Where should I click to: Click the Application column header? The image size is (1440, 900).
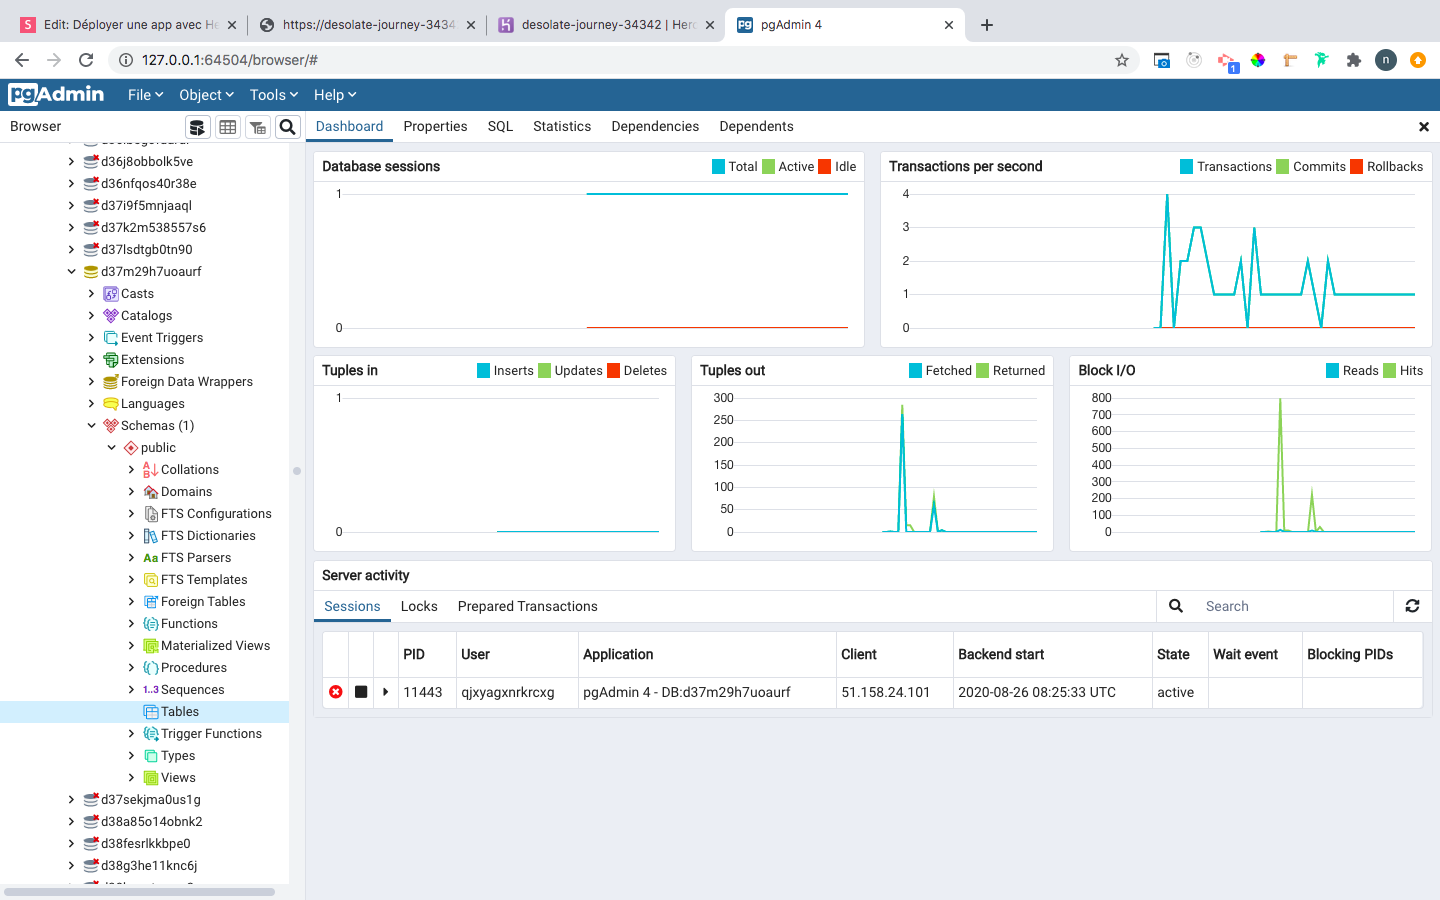click(x=707, y=654)
